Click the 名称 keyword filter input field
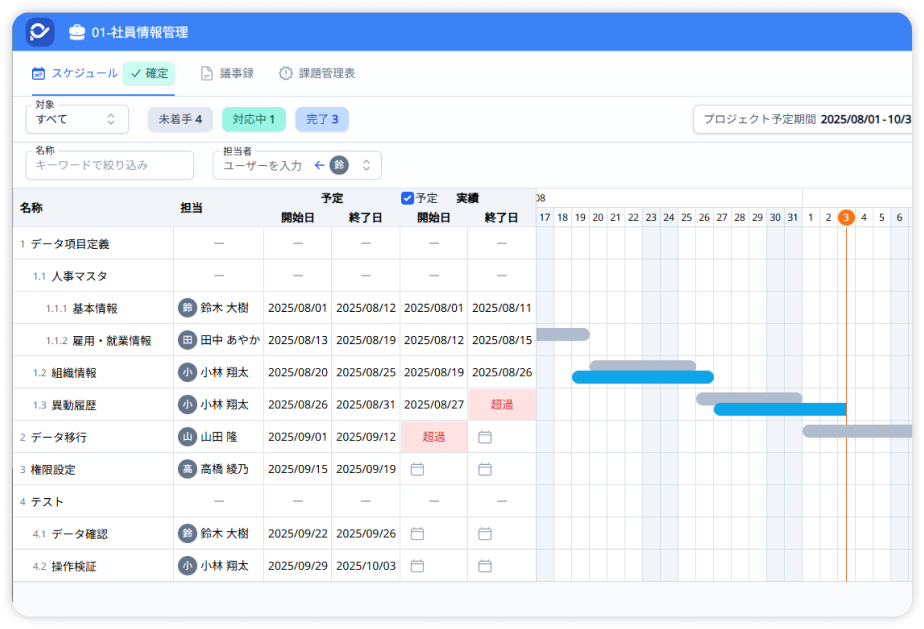The width and height of the screenshot is (924, 629). (x=108, y=166)
